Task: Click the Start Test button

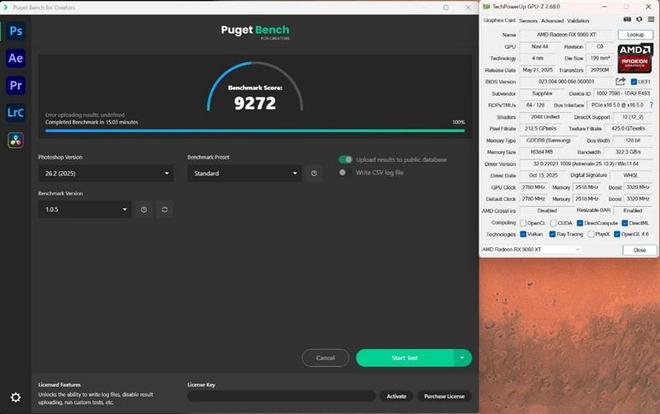Action: [405, 357]
